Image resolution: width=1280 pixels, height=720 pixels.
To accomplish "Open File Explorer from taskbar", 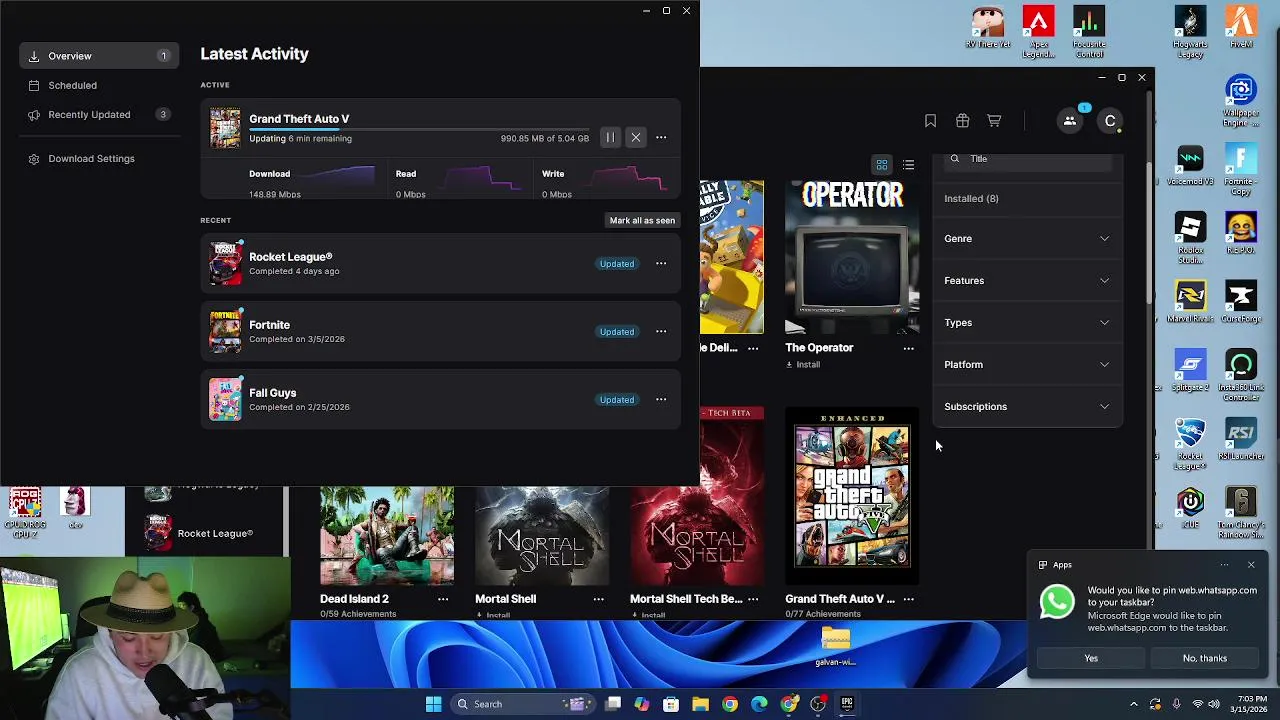I will (x=700, y=704).
